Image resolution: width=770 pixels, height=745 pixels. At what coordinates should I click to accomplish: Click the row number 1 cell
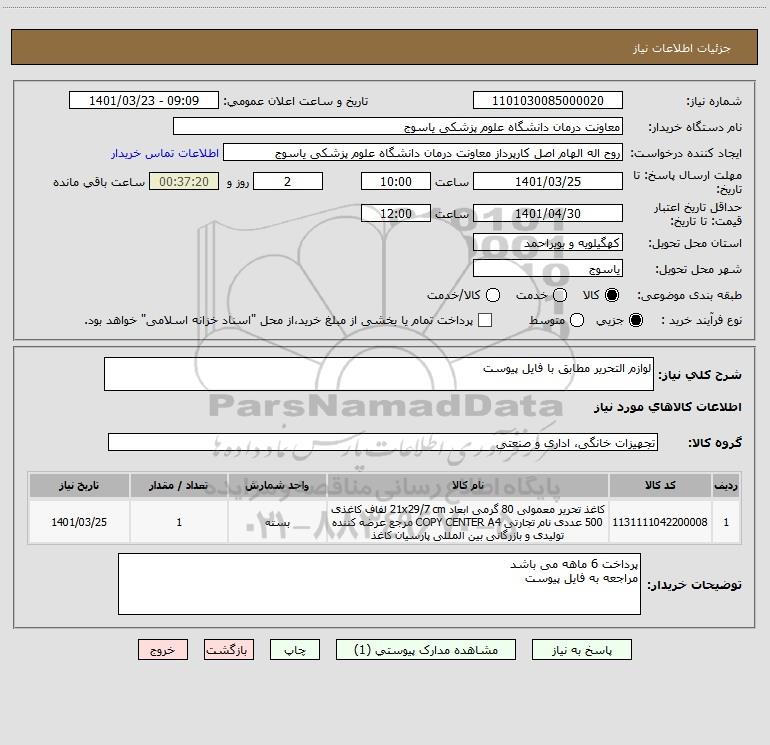(726, 522)
